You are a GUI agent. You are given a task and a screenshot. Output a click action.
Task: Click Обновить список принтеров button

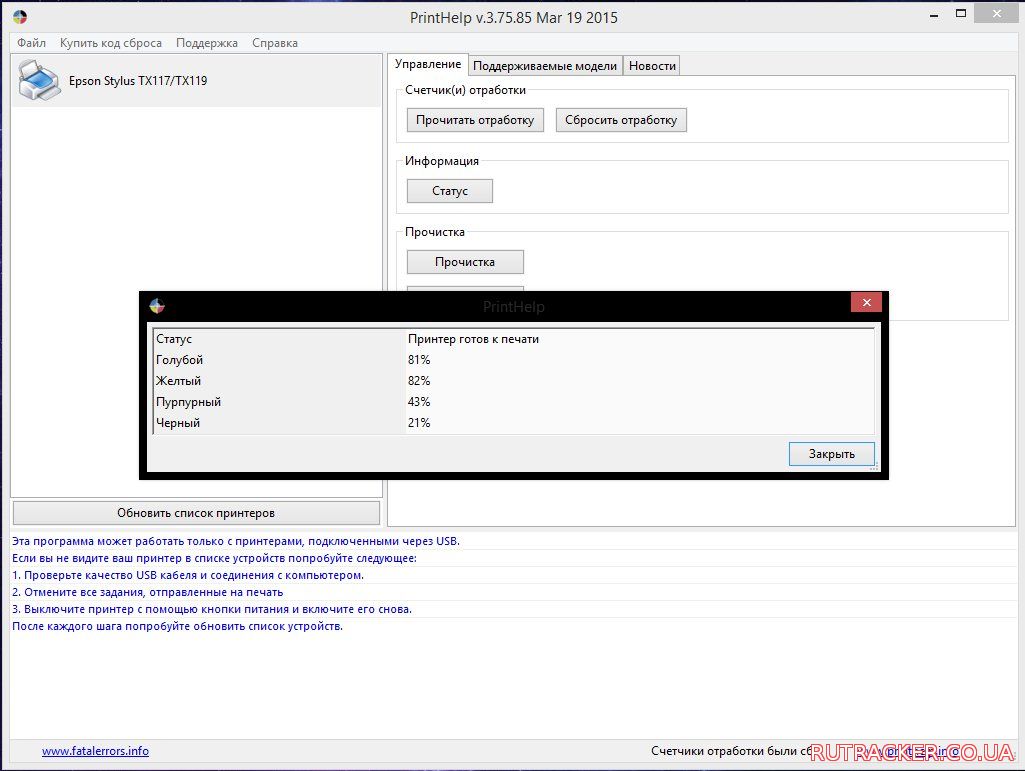196,513
